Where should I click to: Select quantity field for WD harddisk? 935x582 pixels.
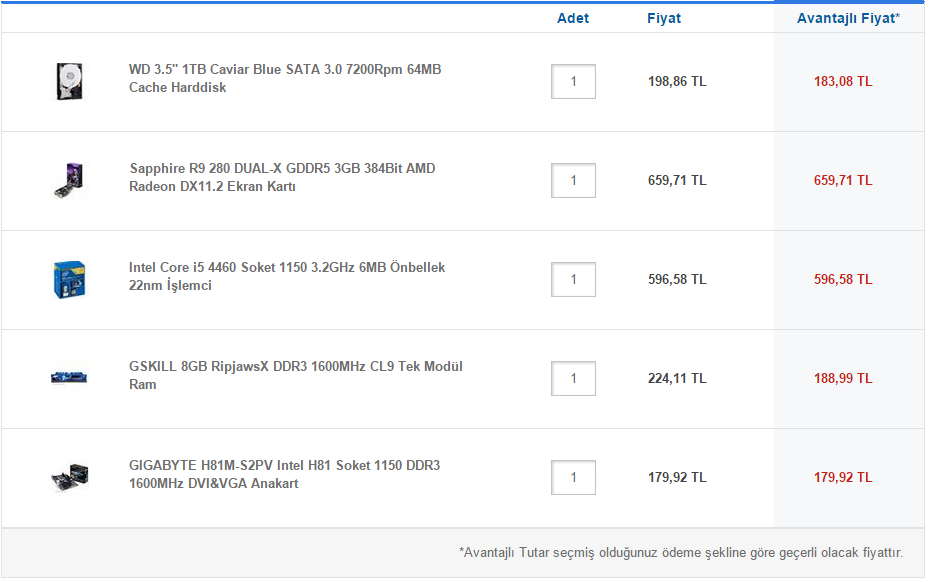click(573, 82)
